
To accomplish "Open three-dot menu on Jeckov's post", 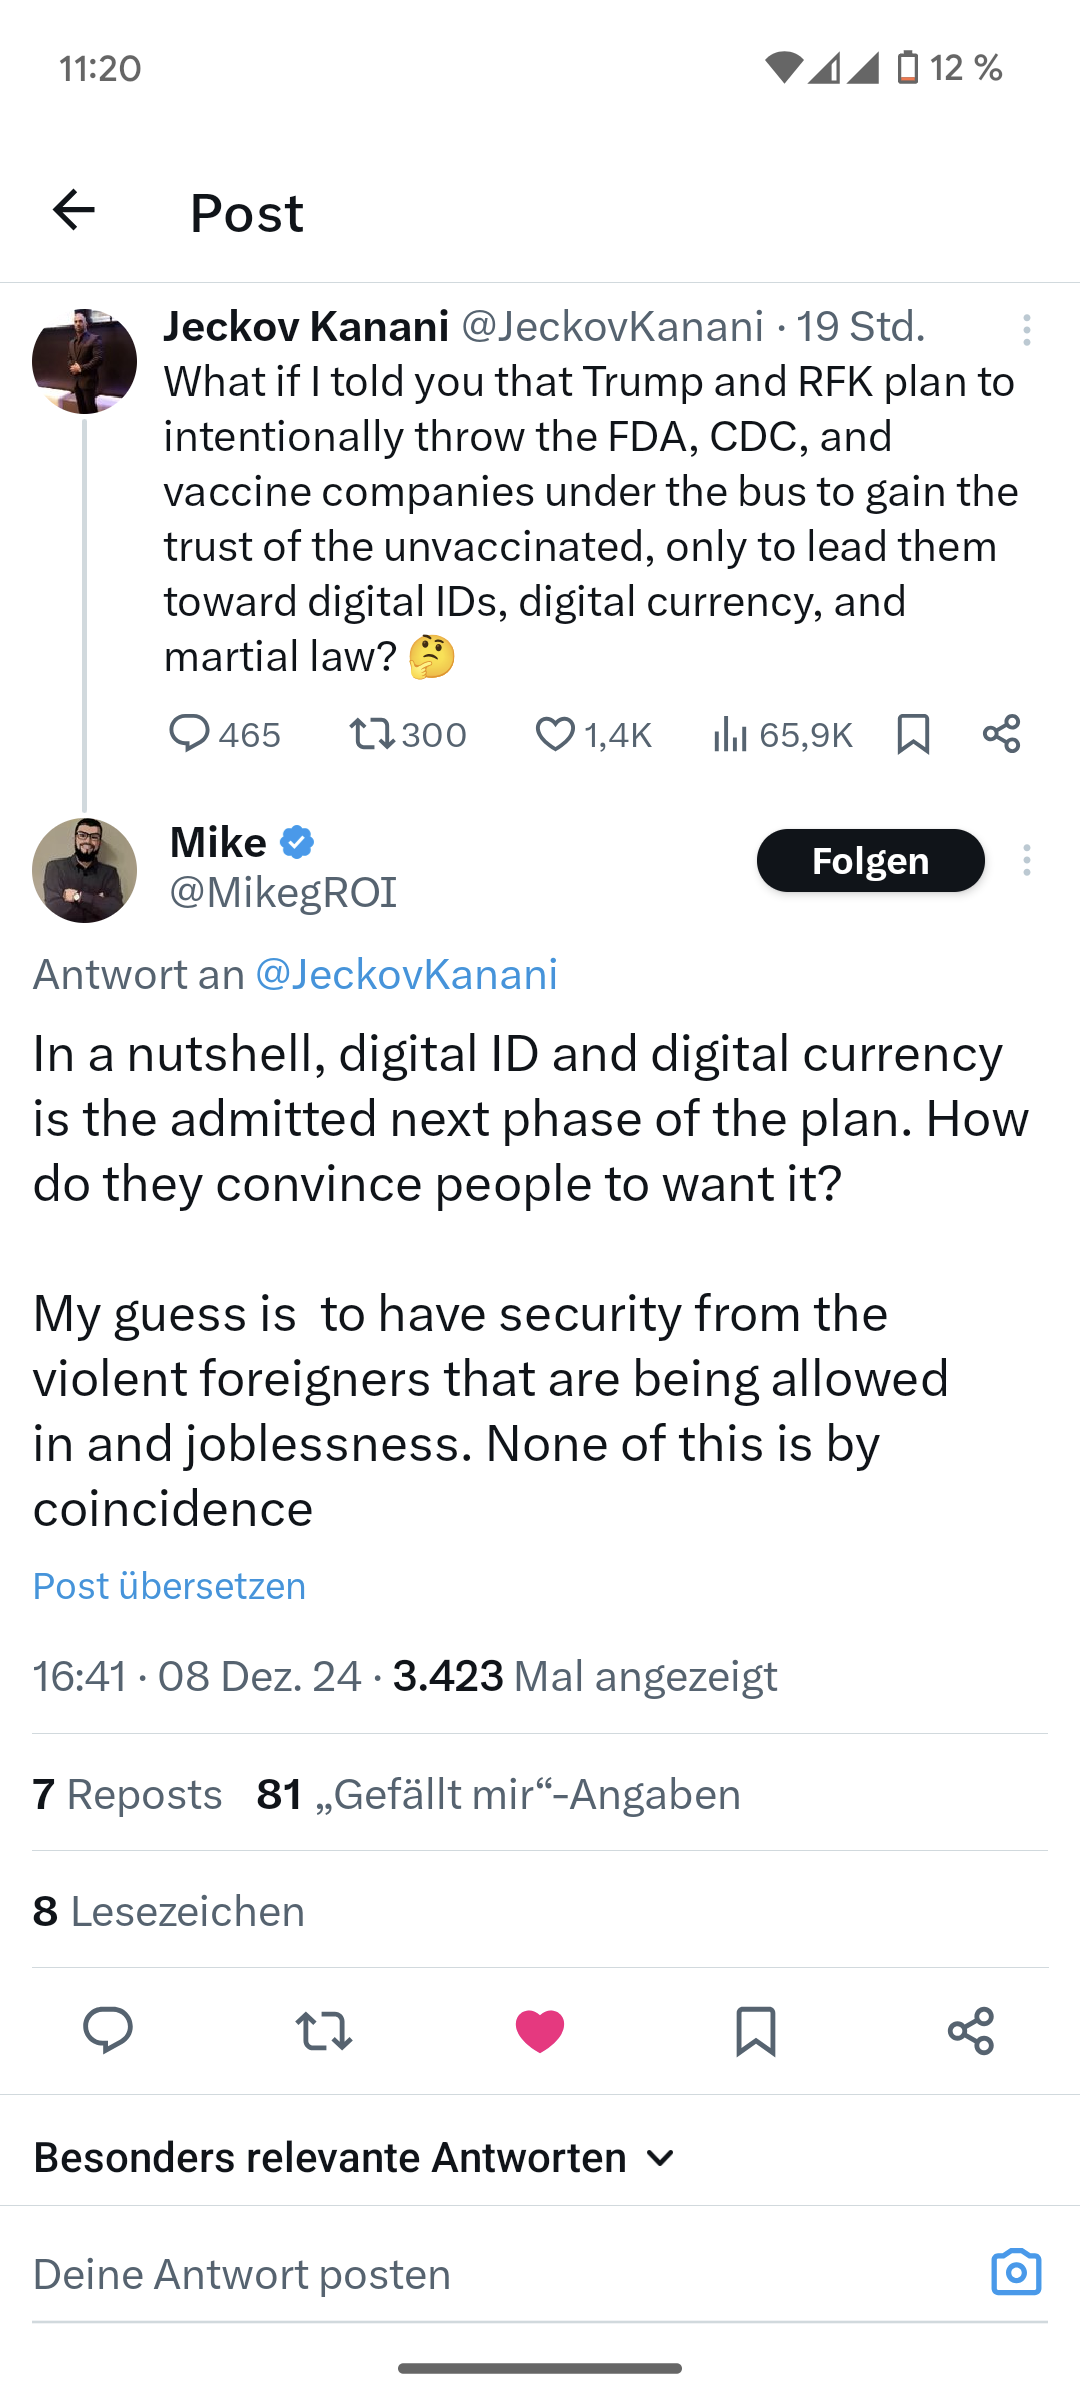I will click(1026, 330).
